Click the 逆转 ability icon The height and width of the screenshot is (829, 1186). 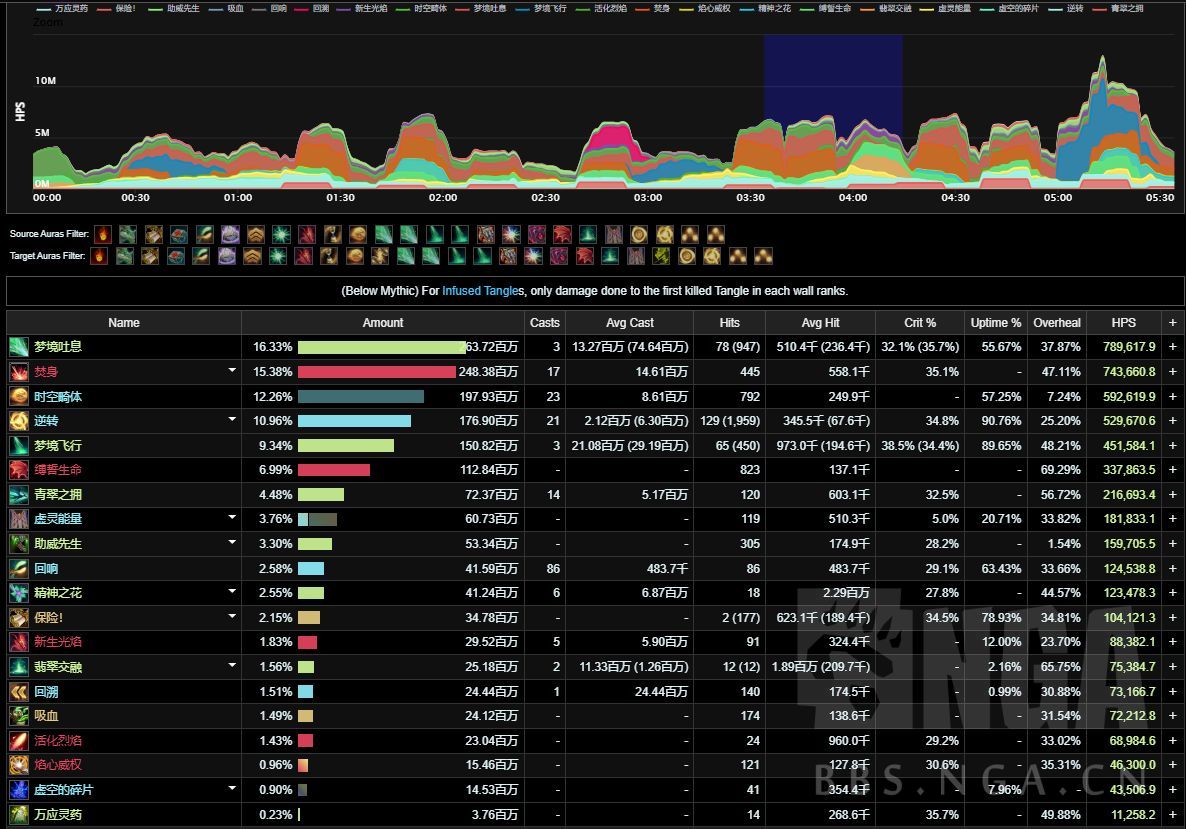click(19, 421)
